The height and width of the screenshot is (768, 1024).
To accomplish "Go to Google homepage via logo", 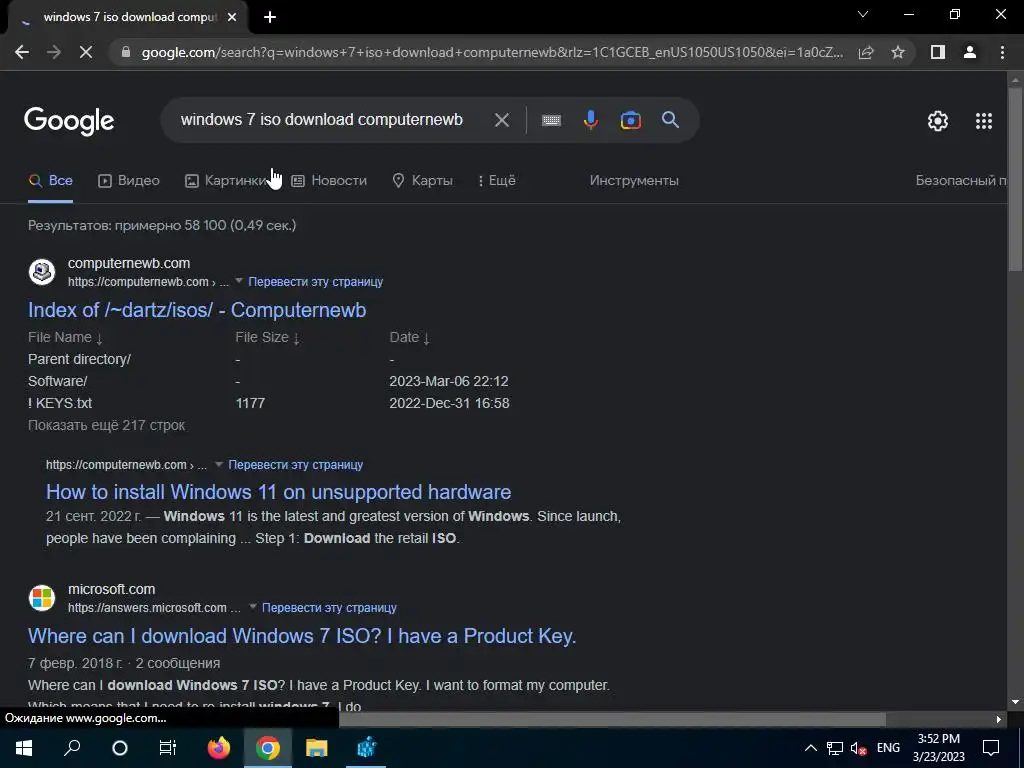I will pos(69,121).
